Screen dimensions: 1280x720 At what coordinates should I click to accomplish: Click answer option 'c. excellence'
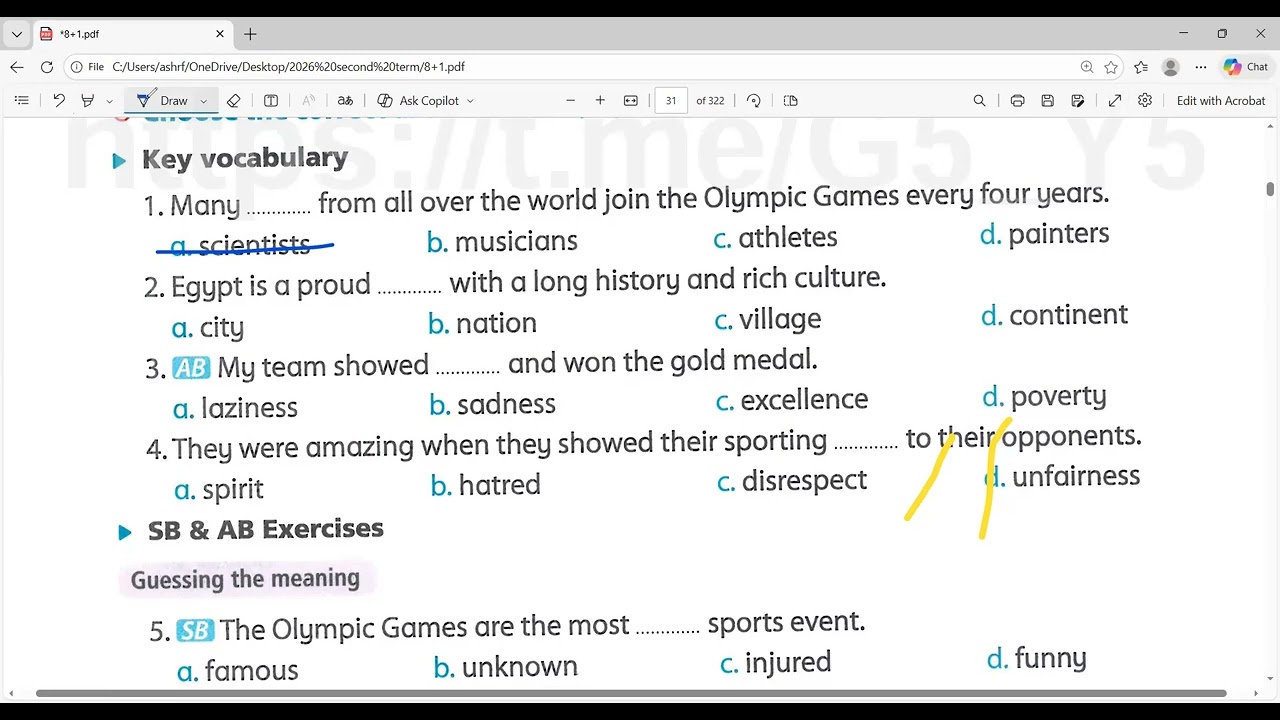click(792, 400)
